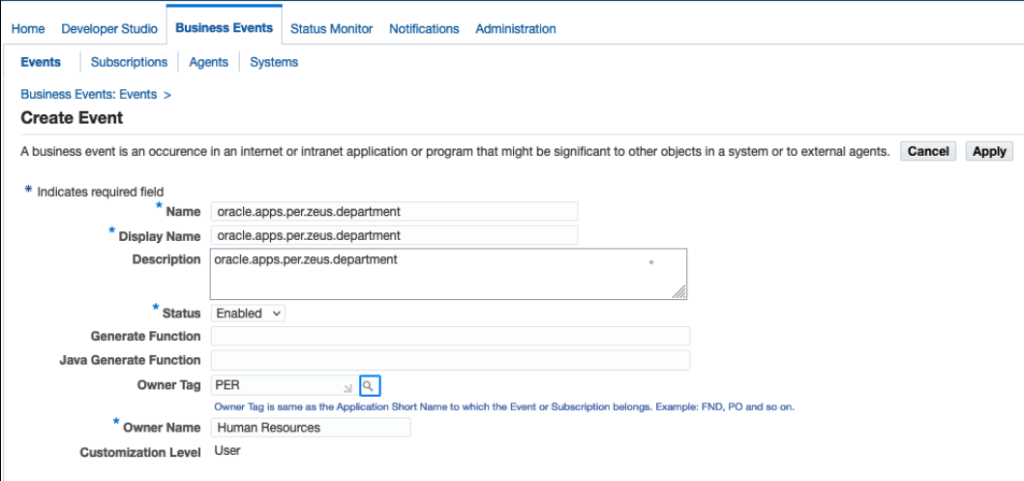This screenshot has height=481, width=1024.
Task: Open the Notifications tab
Action: 424,29
